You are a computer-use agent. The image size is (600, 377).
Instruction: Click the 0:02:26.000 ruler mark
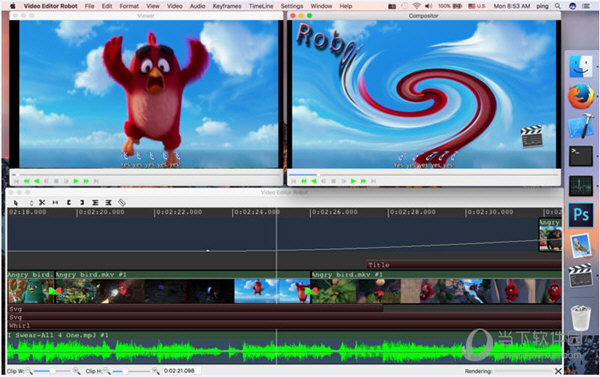[335, 212]
